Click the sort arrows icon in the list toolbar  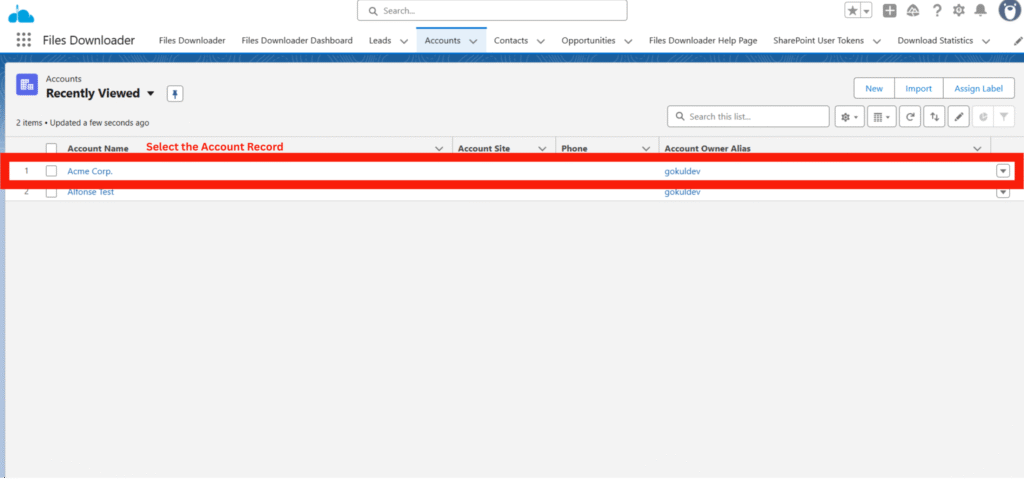[x=935, y=117]
